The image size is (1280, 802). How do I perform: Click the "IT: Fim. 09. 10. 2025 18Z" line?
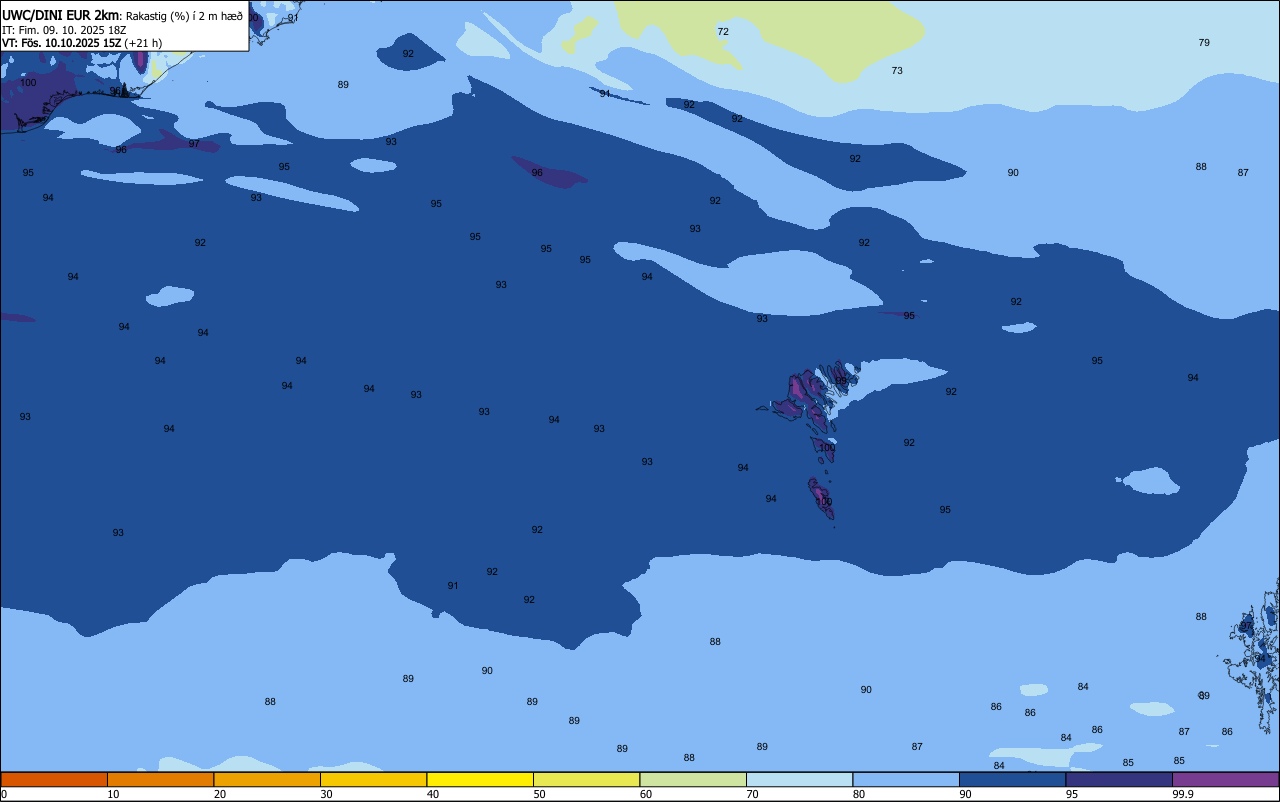[64, 30]
